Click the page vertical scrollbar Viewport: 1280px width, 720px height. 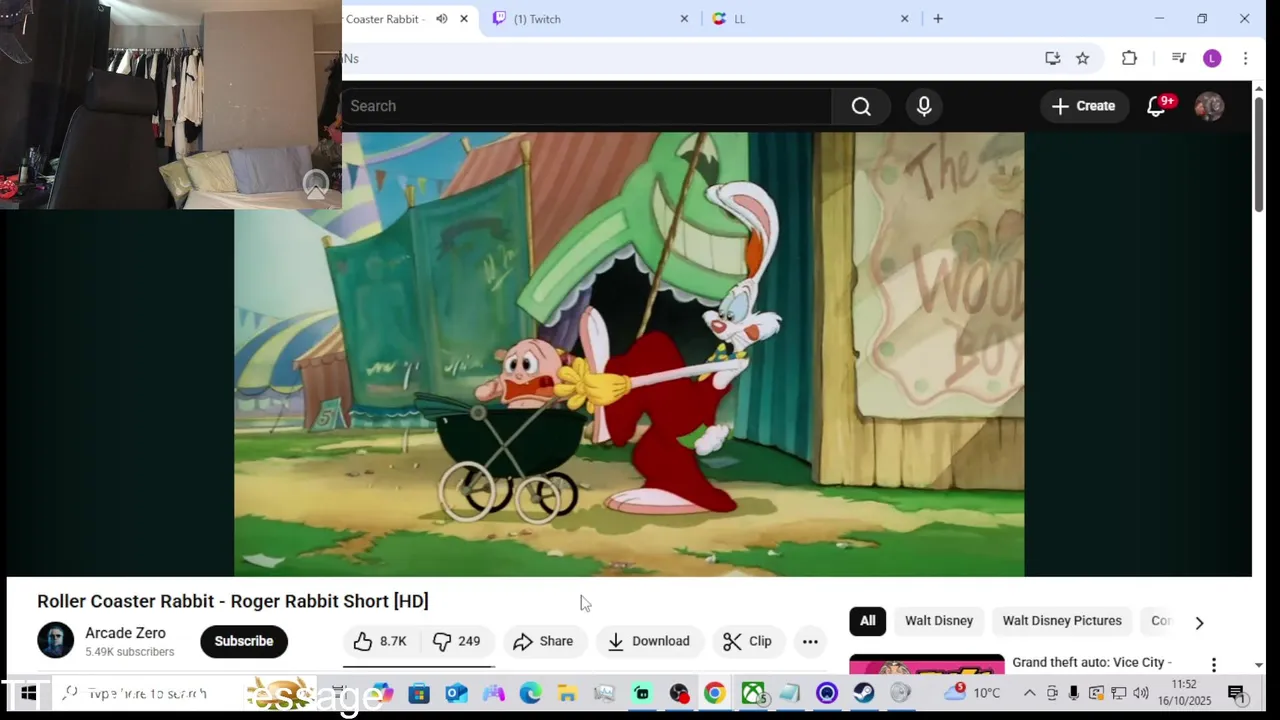tap(1259, 153)
